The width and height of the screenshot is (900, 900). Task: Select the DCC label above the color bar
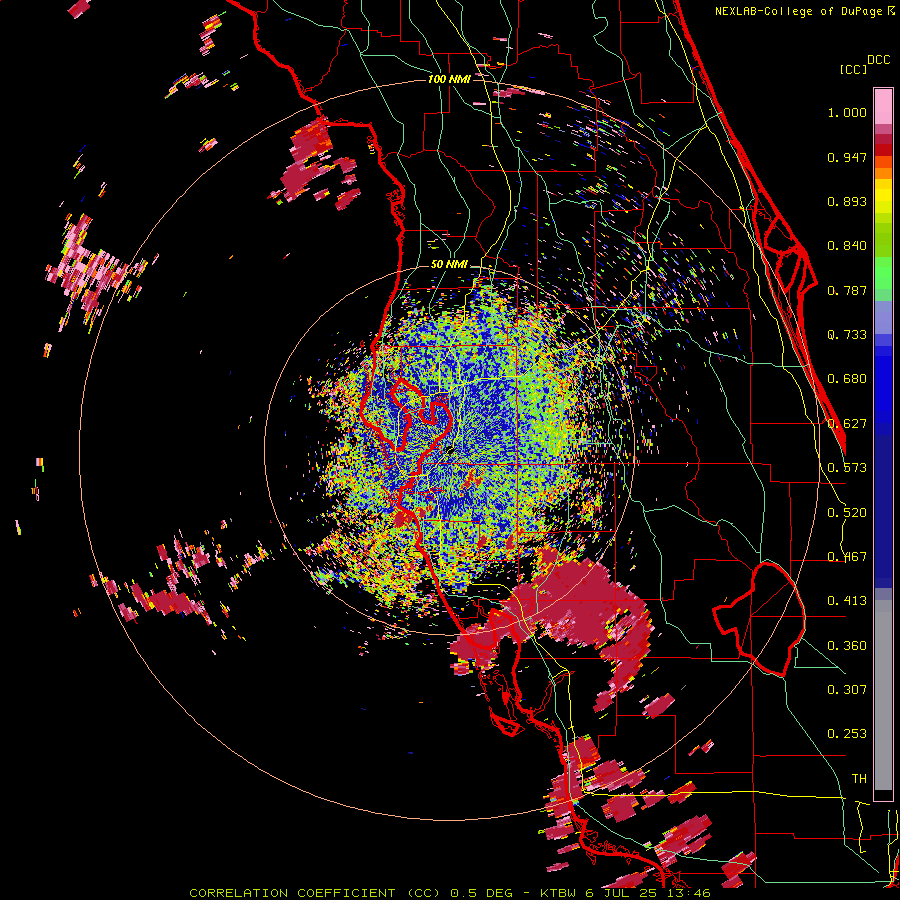click(878, 60)
